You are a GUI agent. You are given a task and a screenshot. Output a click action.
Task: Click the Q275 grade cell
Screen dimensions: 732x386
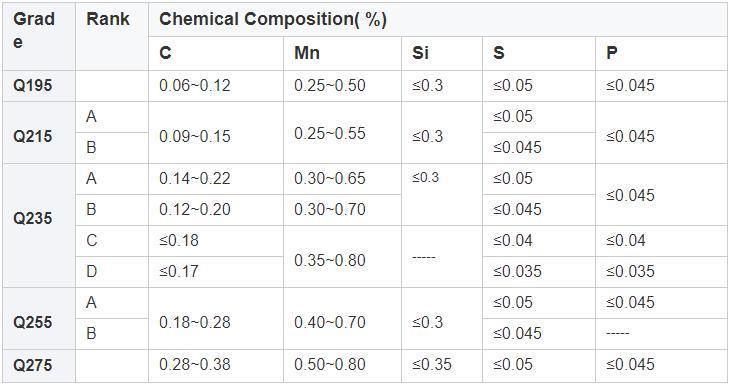(x=39, y=365)
